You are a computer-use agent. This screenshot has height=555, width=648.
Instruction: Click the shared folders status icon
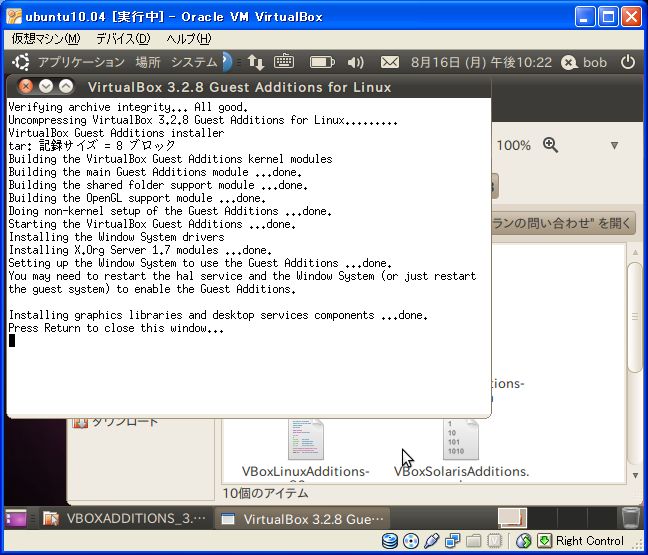474,541
